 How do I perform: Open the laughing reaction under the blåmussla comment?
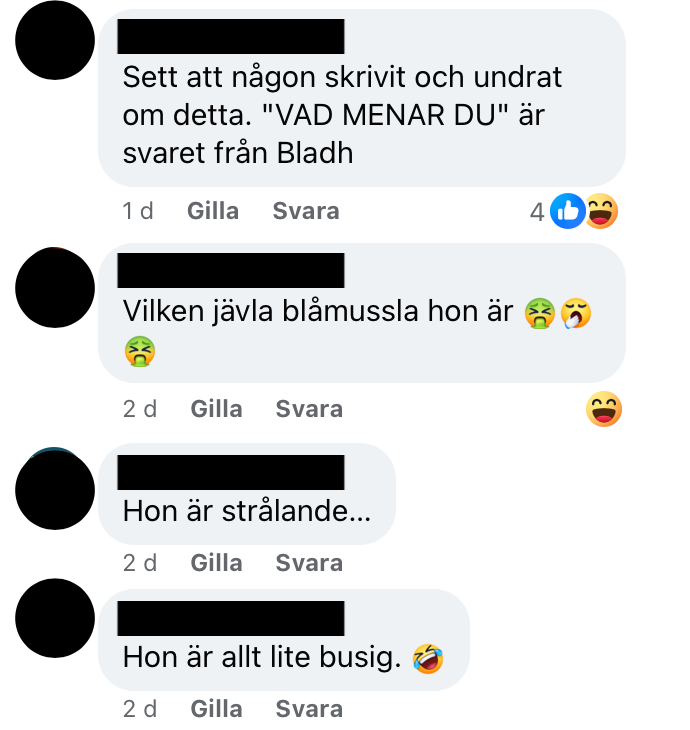pos(603,409)
